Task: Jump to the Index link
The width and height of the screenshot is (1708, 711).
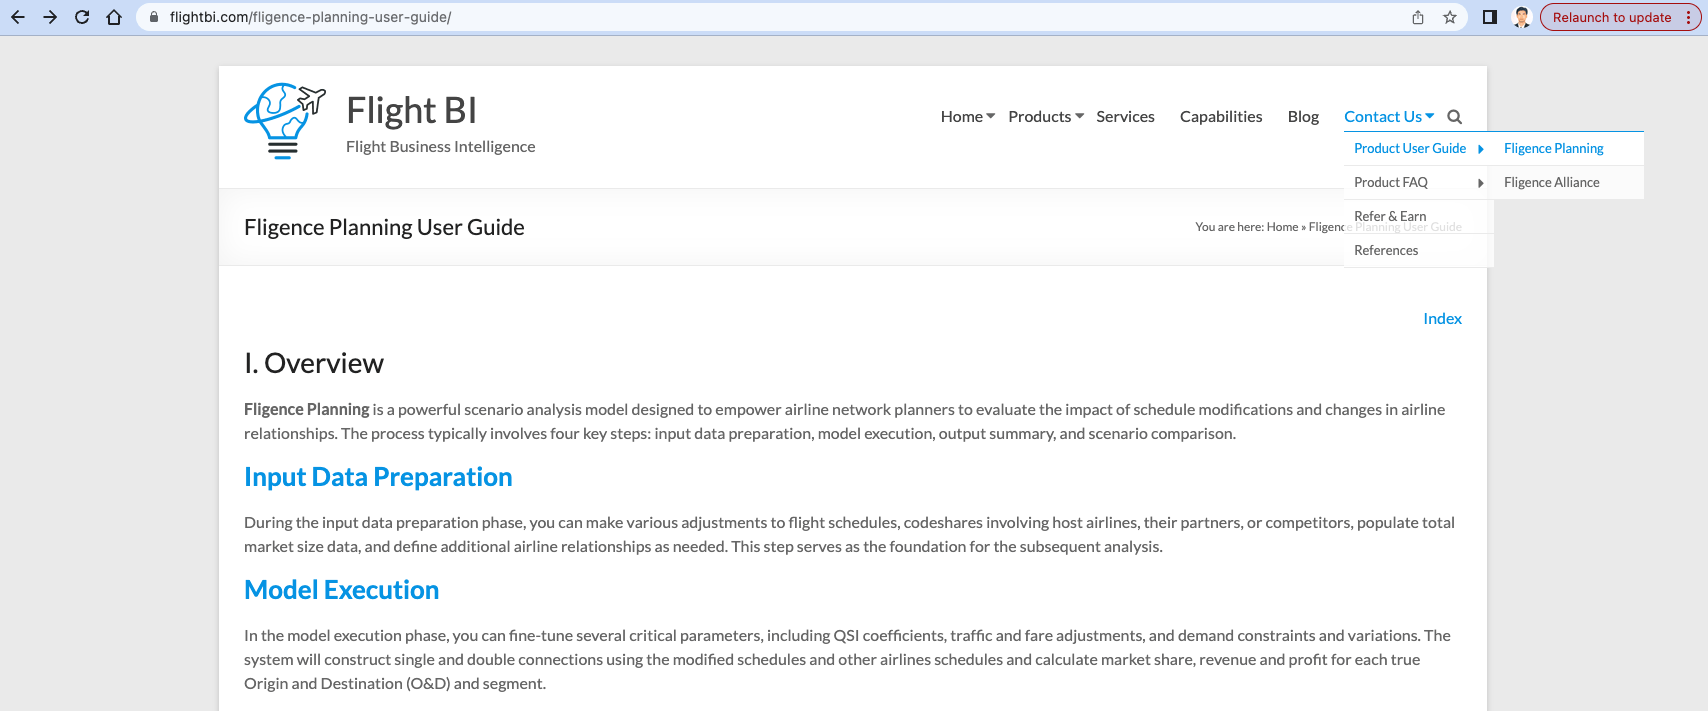Action: tap(1442, 318)
